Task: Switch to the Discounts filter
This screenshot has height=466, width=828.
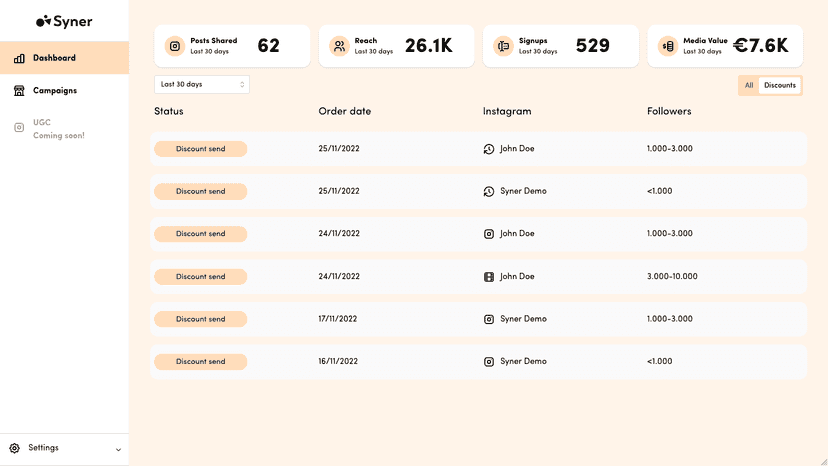Action: [x=779, y=85]
